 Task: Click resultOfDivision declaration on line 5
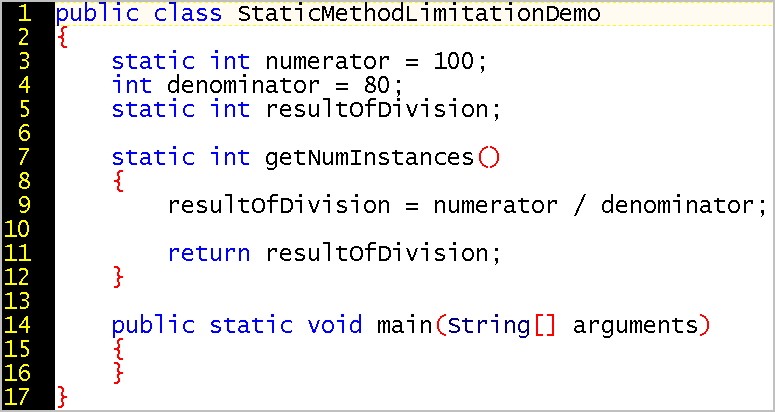378,109
